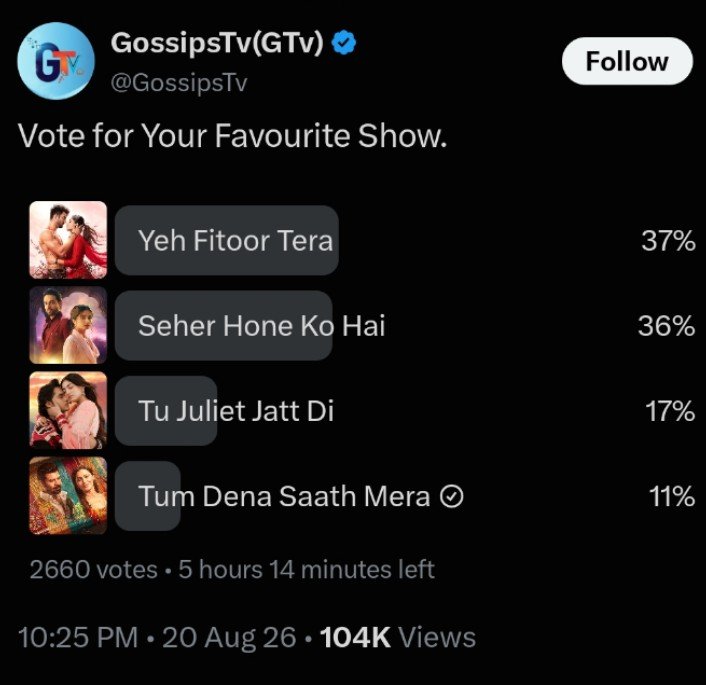
Task: Click the Vote for Your Favourite Show text
Action: click(x=232, y=135)
